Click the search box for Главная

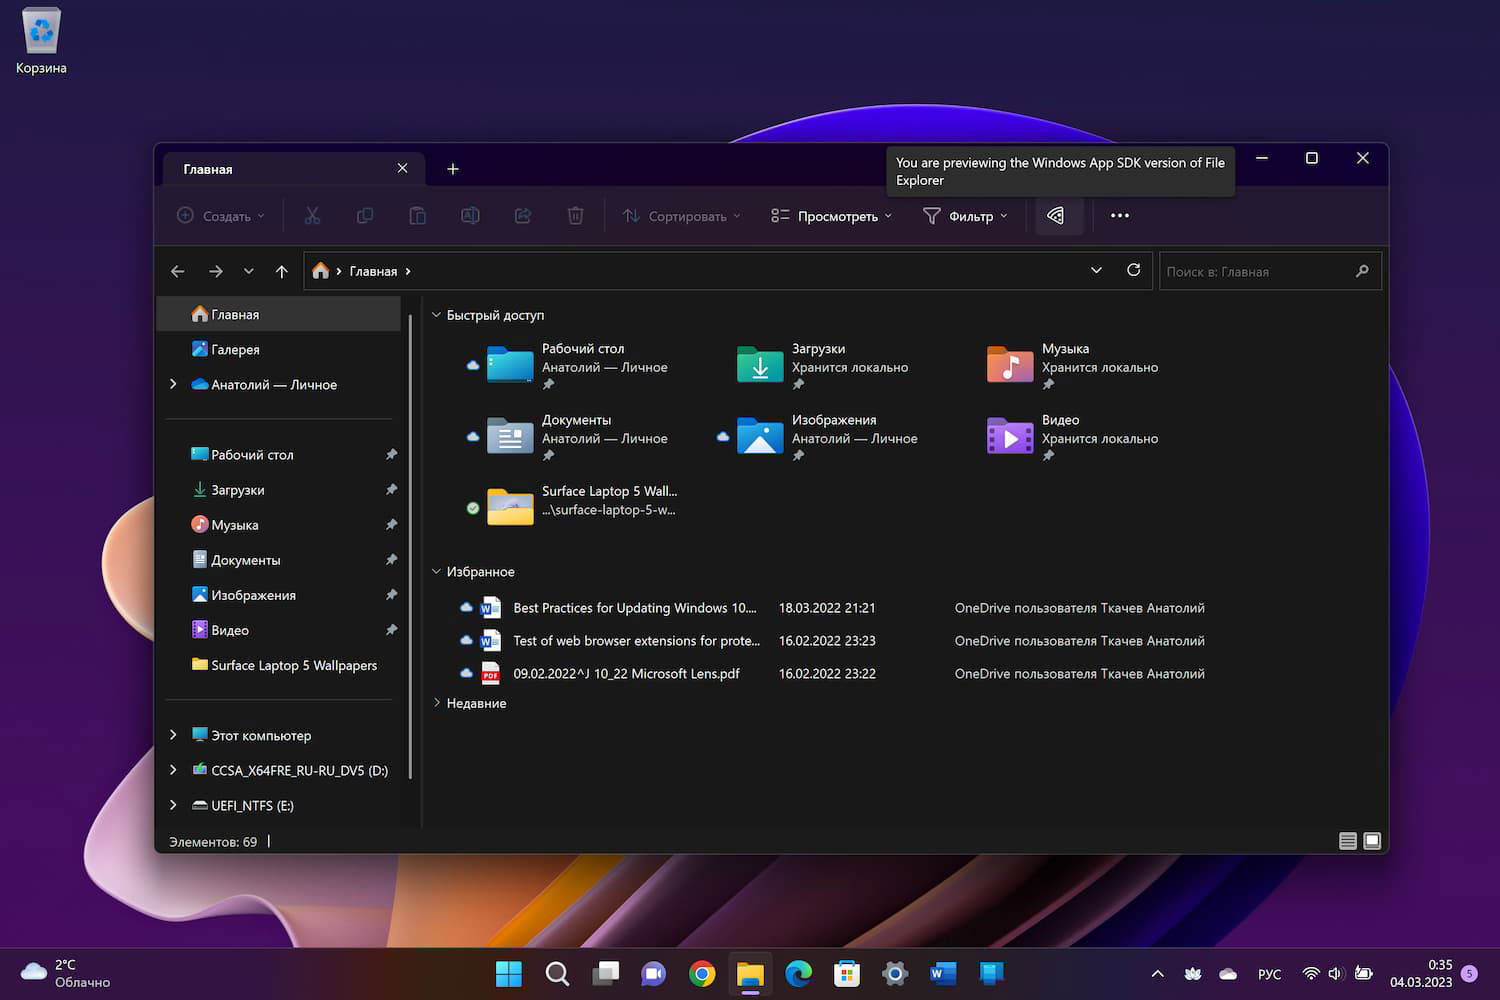click(1255, 271)
